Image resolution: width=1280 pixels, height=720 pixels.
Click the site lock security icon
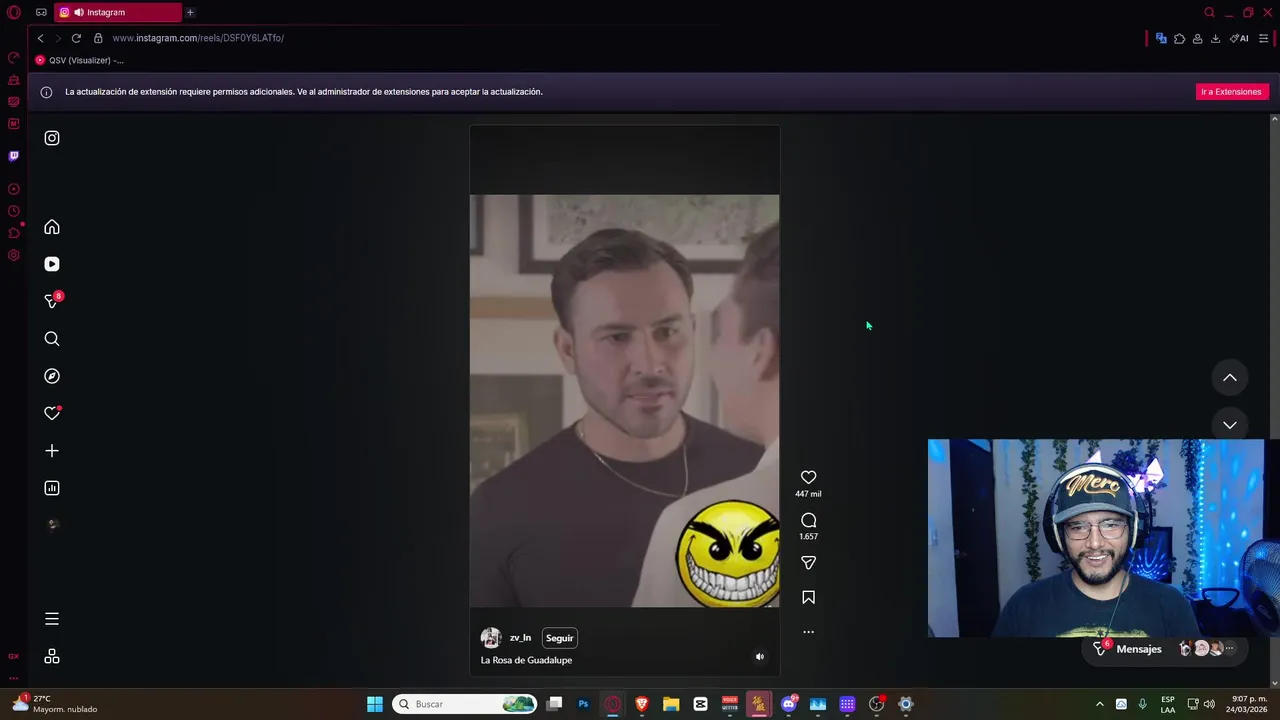(x=98, y=38)
